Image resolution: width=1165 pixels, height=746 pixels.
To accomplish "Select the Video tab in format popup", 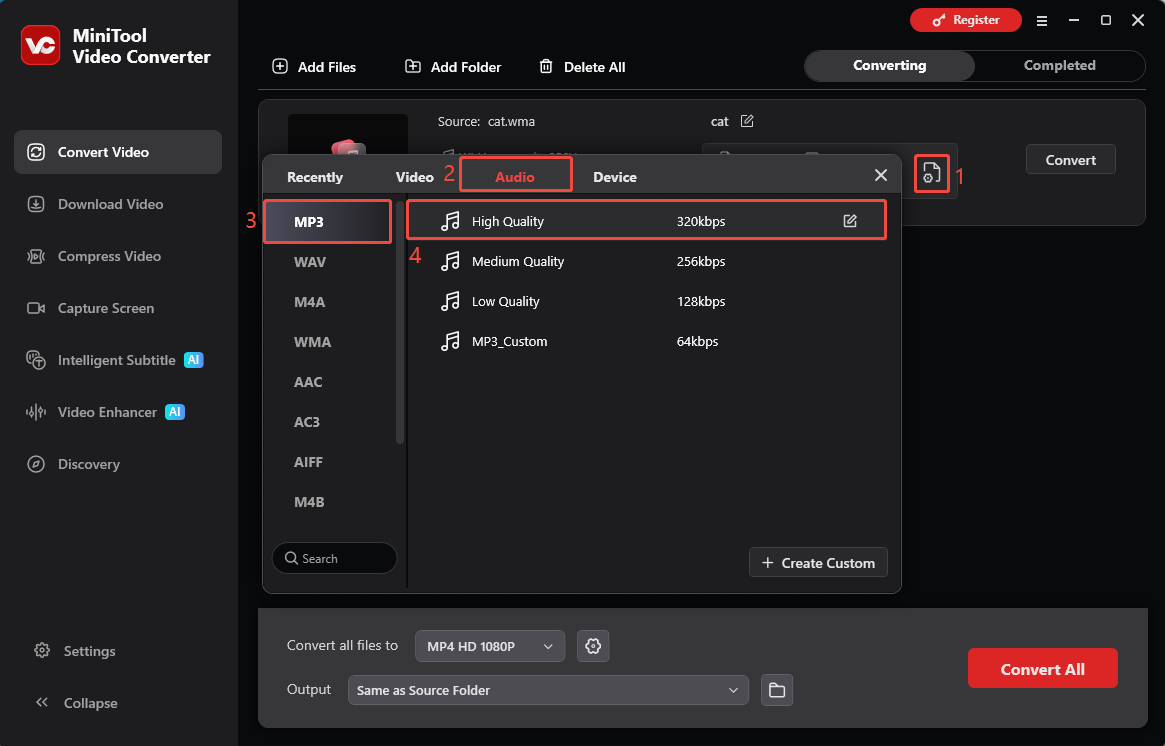I will tap(415, 177).
